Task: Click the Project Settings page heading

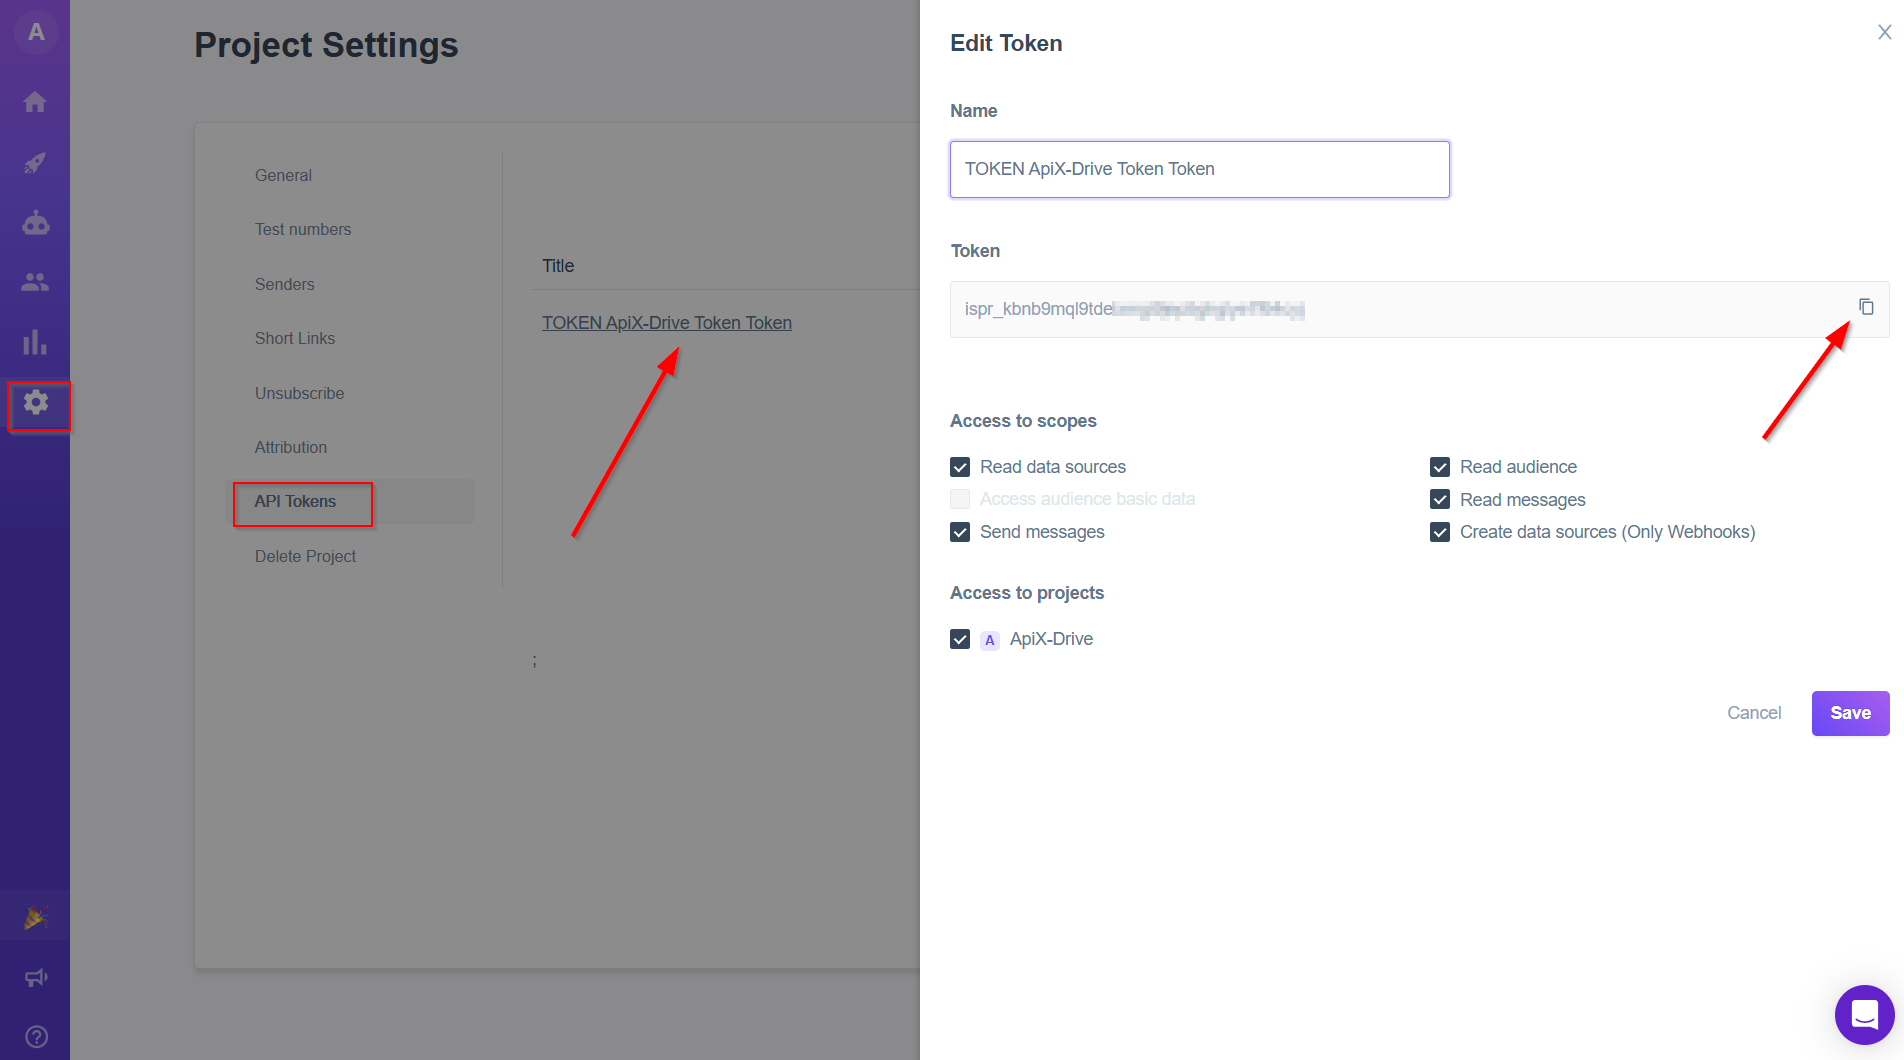Action: [326, 45]
